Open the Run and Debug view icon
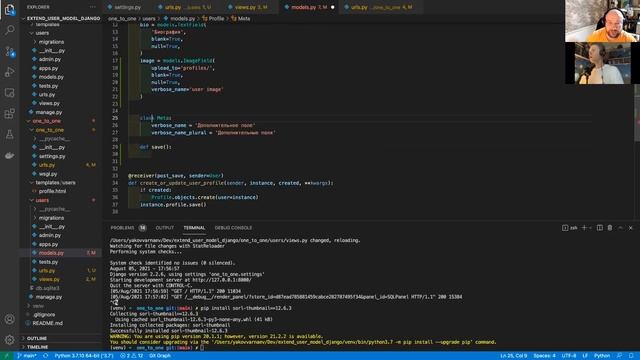 9,72
